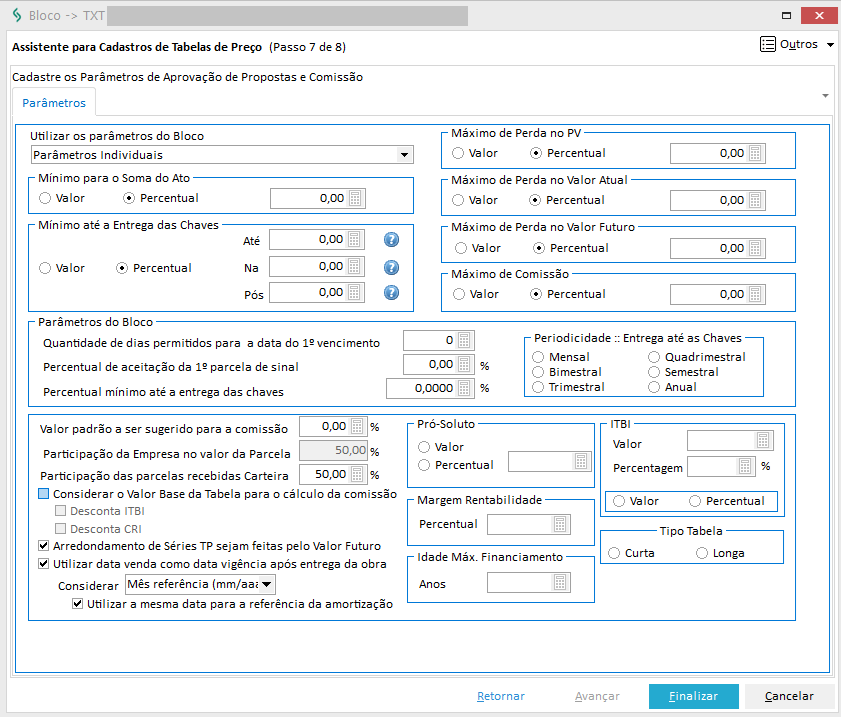Open Considerar Mês referência dropdown
This screenshot has width=841, height=717.
(x=267, y=584)
